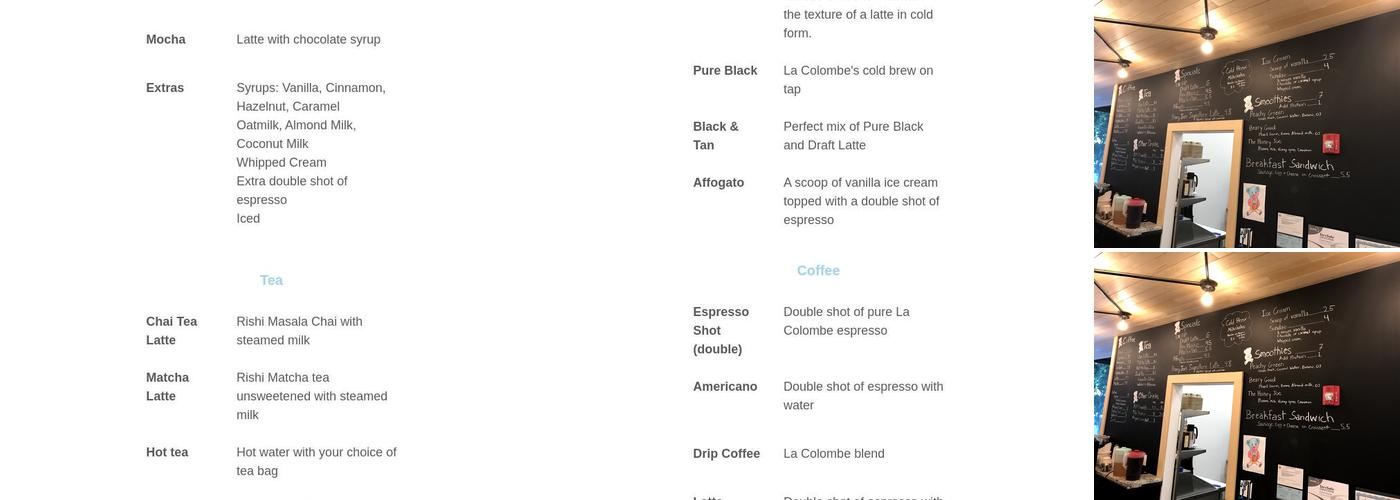The width and height of the screenshot is (1400, 500).
Task: Select the Affogato item name
Action: pos(718,183)
